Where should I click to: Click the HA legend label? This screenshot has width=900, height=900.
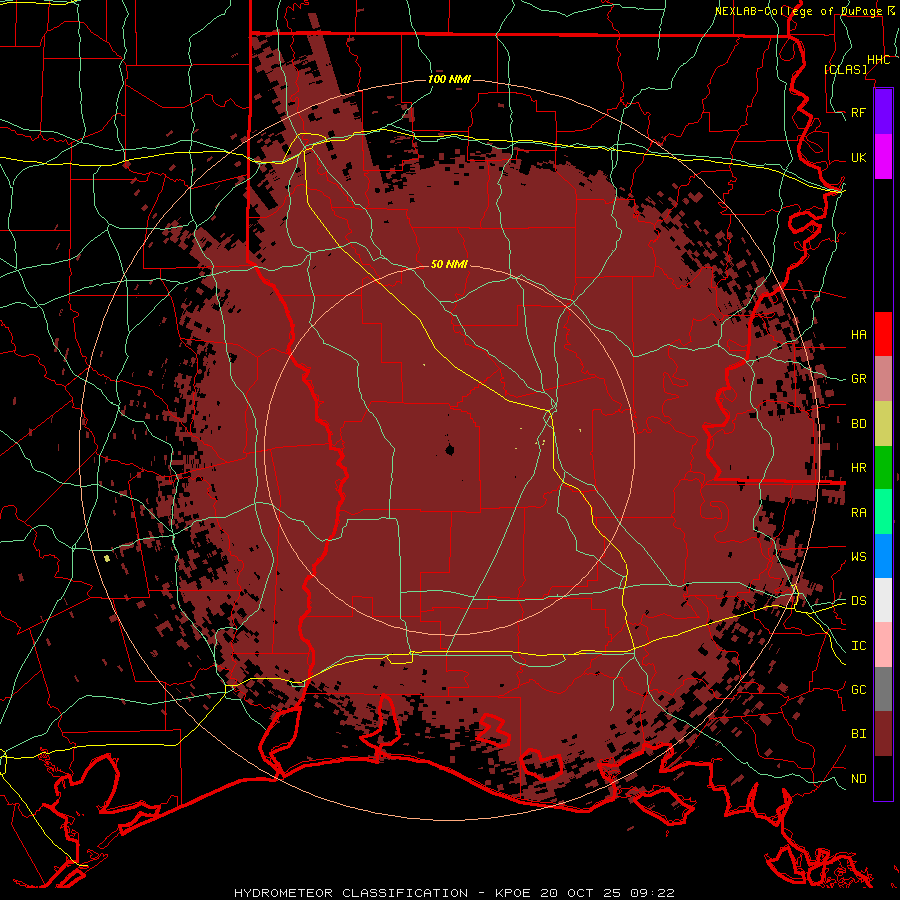tap(859, 334)
